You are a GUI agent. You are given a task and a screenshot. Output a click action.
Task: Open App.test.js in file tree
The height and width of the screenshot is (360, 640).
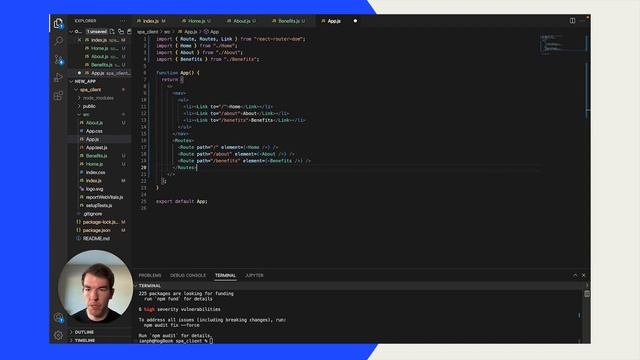[96, 147]
